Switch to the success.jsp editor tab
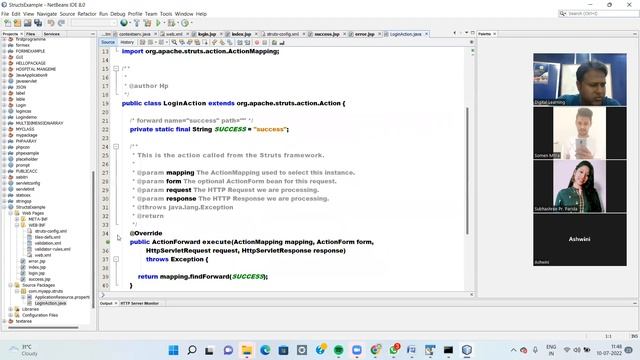Screen dimensions: 640x360 327,34
